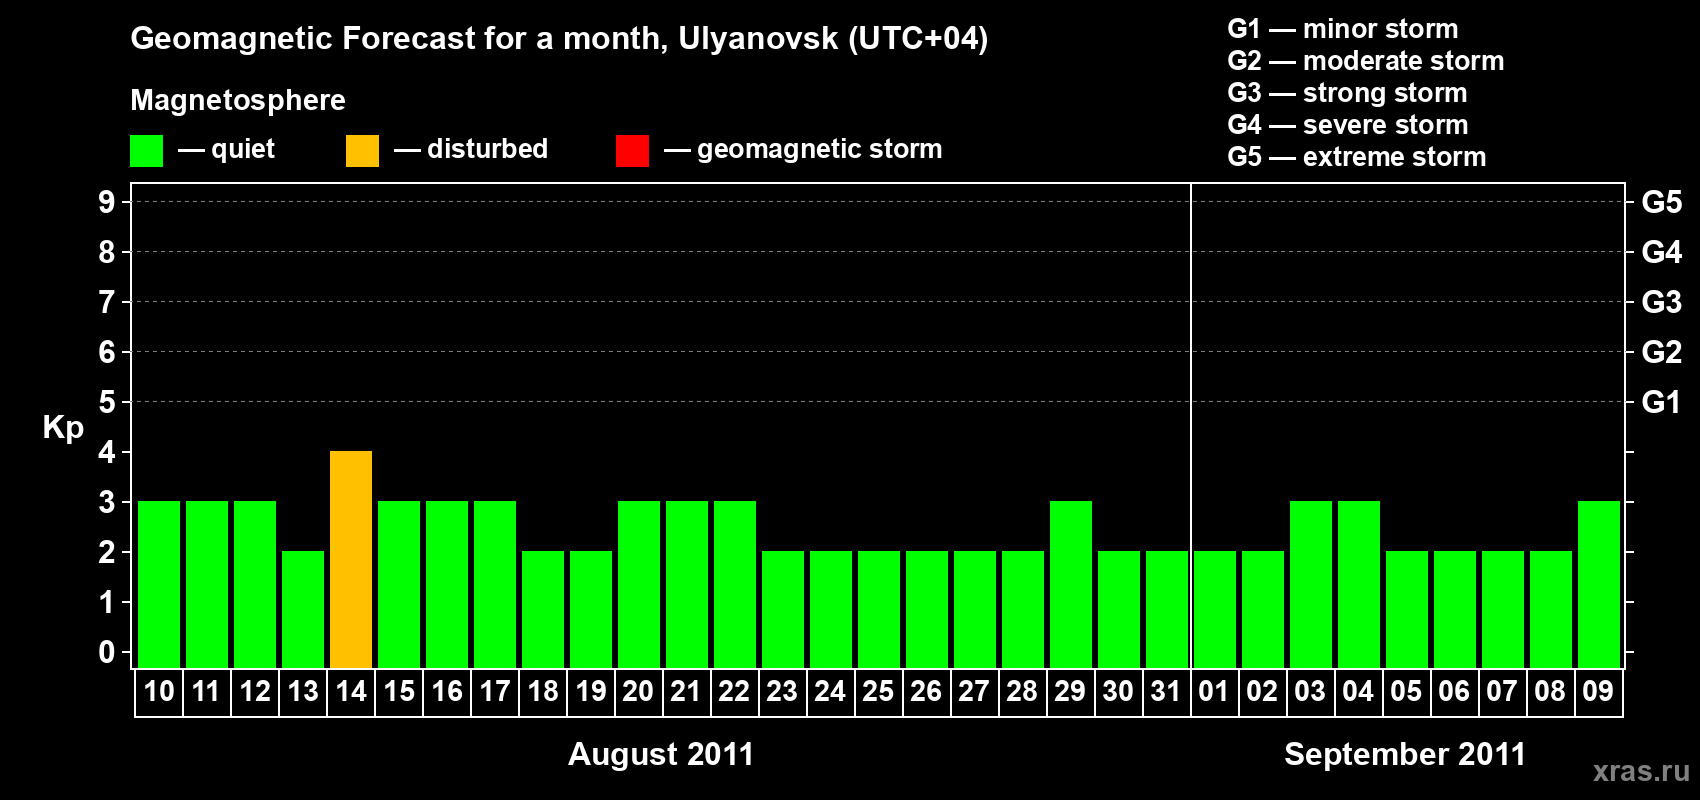Select the green bar for August 20
The height and width of the screenshot is (800, 1700).
click(x=639, y=584)
